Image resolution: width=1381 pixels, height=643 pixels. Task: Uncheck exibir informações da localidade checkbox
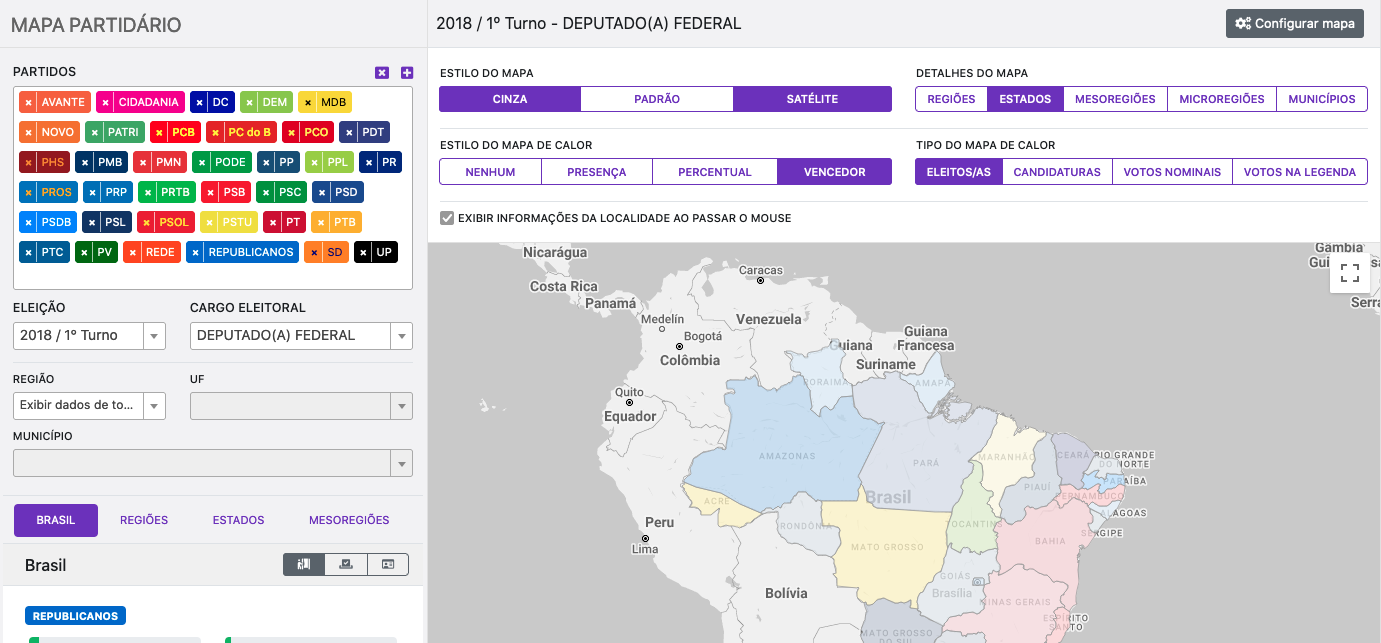coord(446,217)
